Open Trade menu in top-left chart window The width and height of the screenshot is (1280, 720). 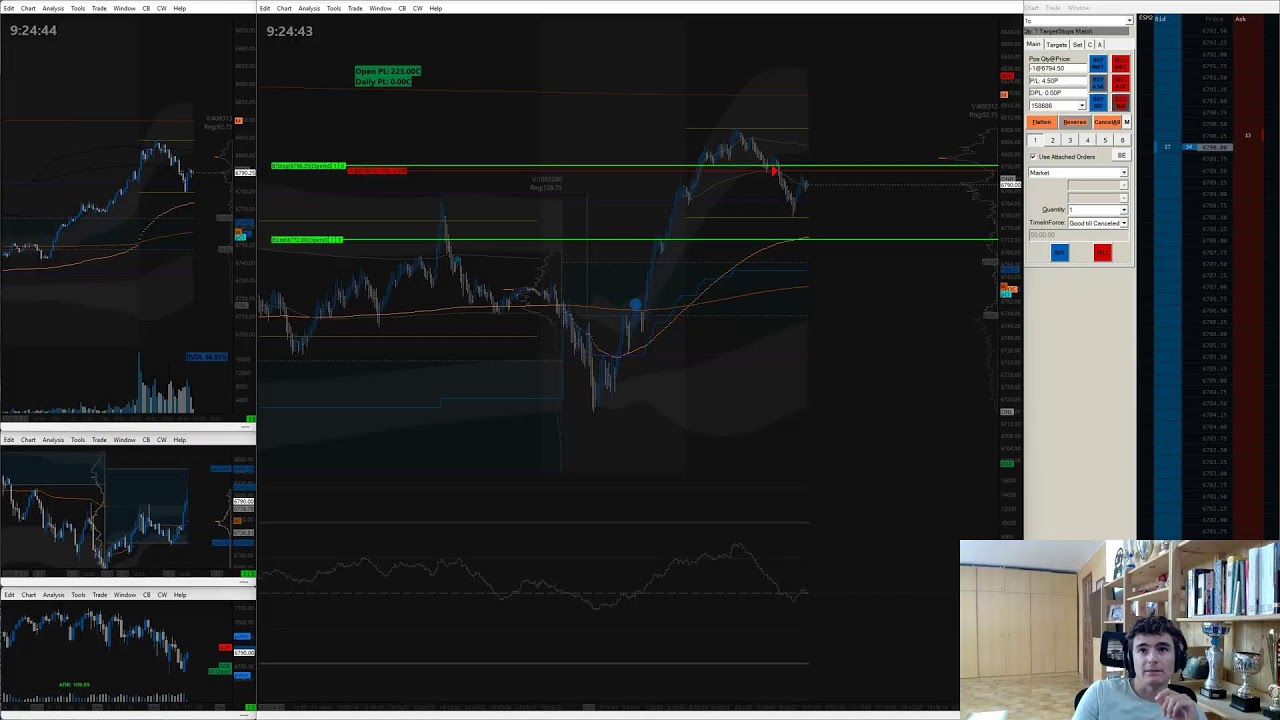[99, 8]
